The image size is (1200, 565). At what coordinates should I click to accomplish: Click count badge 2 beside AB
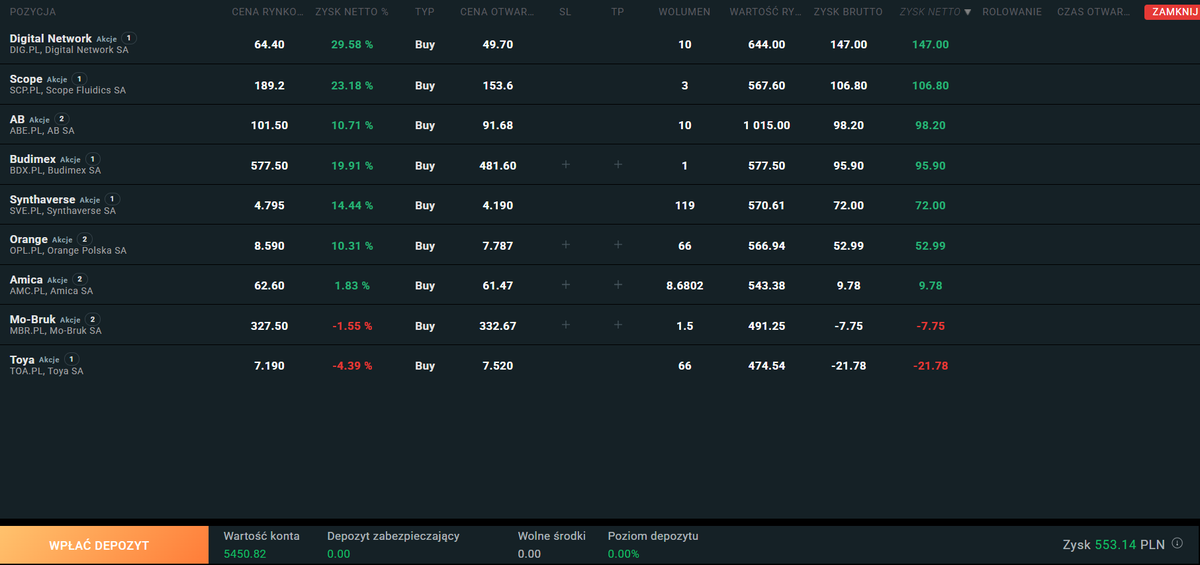[x=60, y=119]
